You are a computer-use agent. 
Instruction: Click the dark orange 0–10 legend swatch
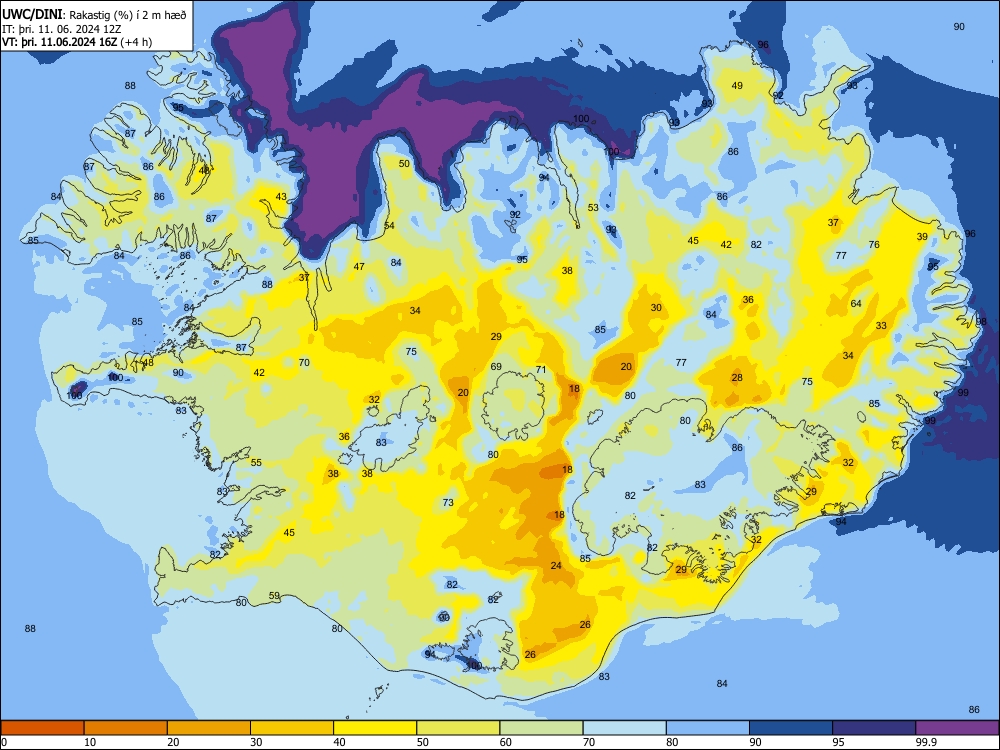[x=42, y=728]
